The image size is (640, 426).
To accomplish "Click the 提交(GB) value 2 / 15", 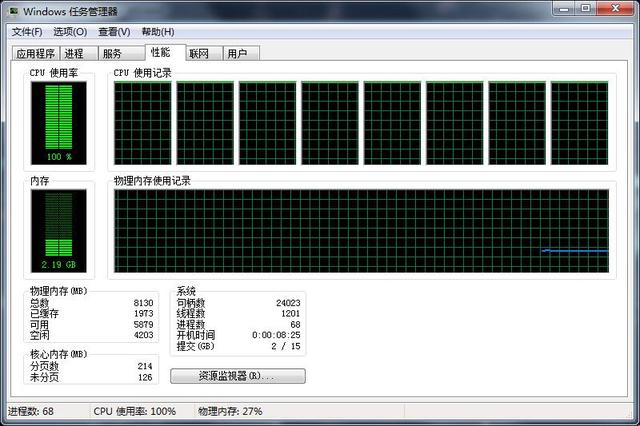I will tap(286, 346).
